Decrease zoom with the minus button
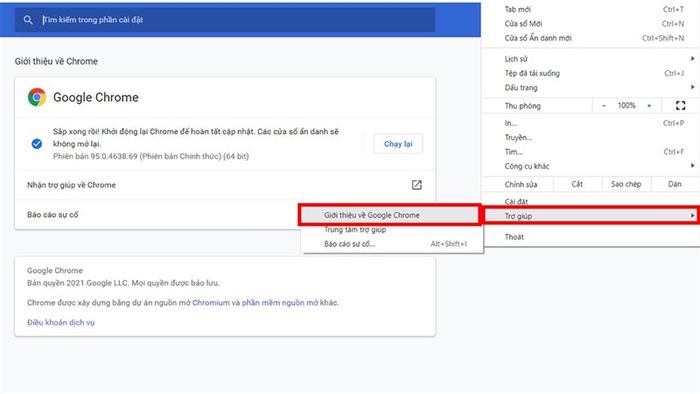Screen dimensions: 700x394 604,106
